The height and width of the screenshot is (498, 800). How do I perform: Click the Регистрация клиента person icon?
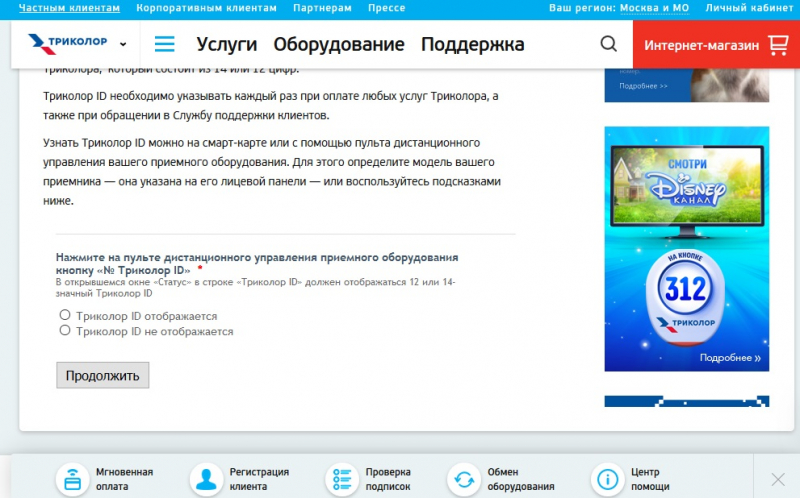206,479
